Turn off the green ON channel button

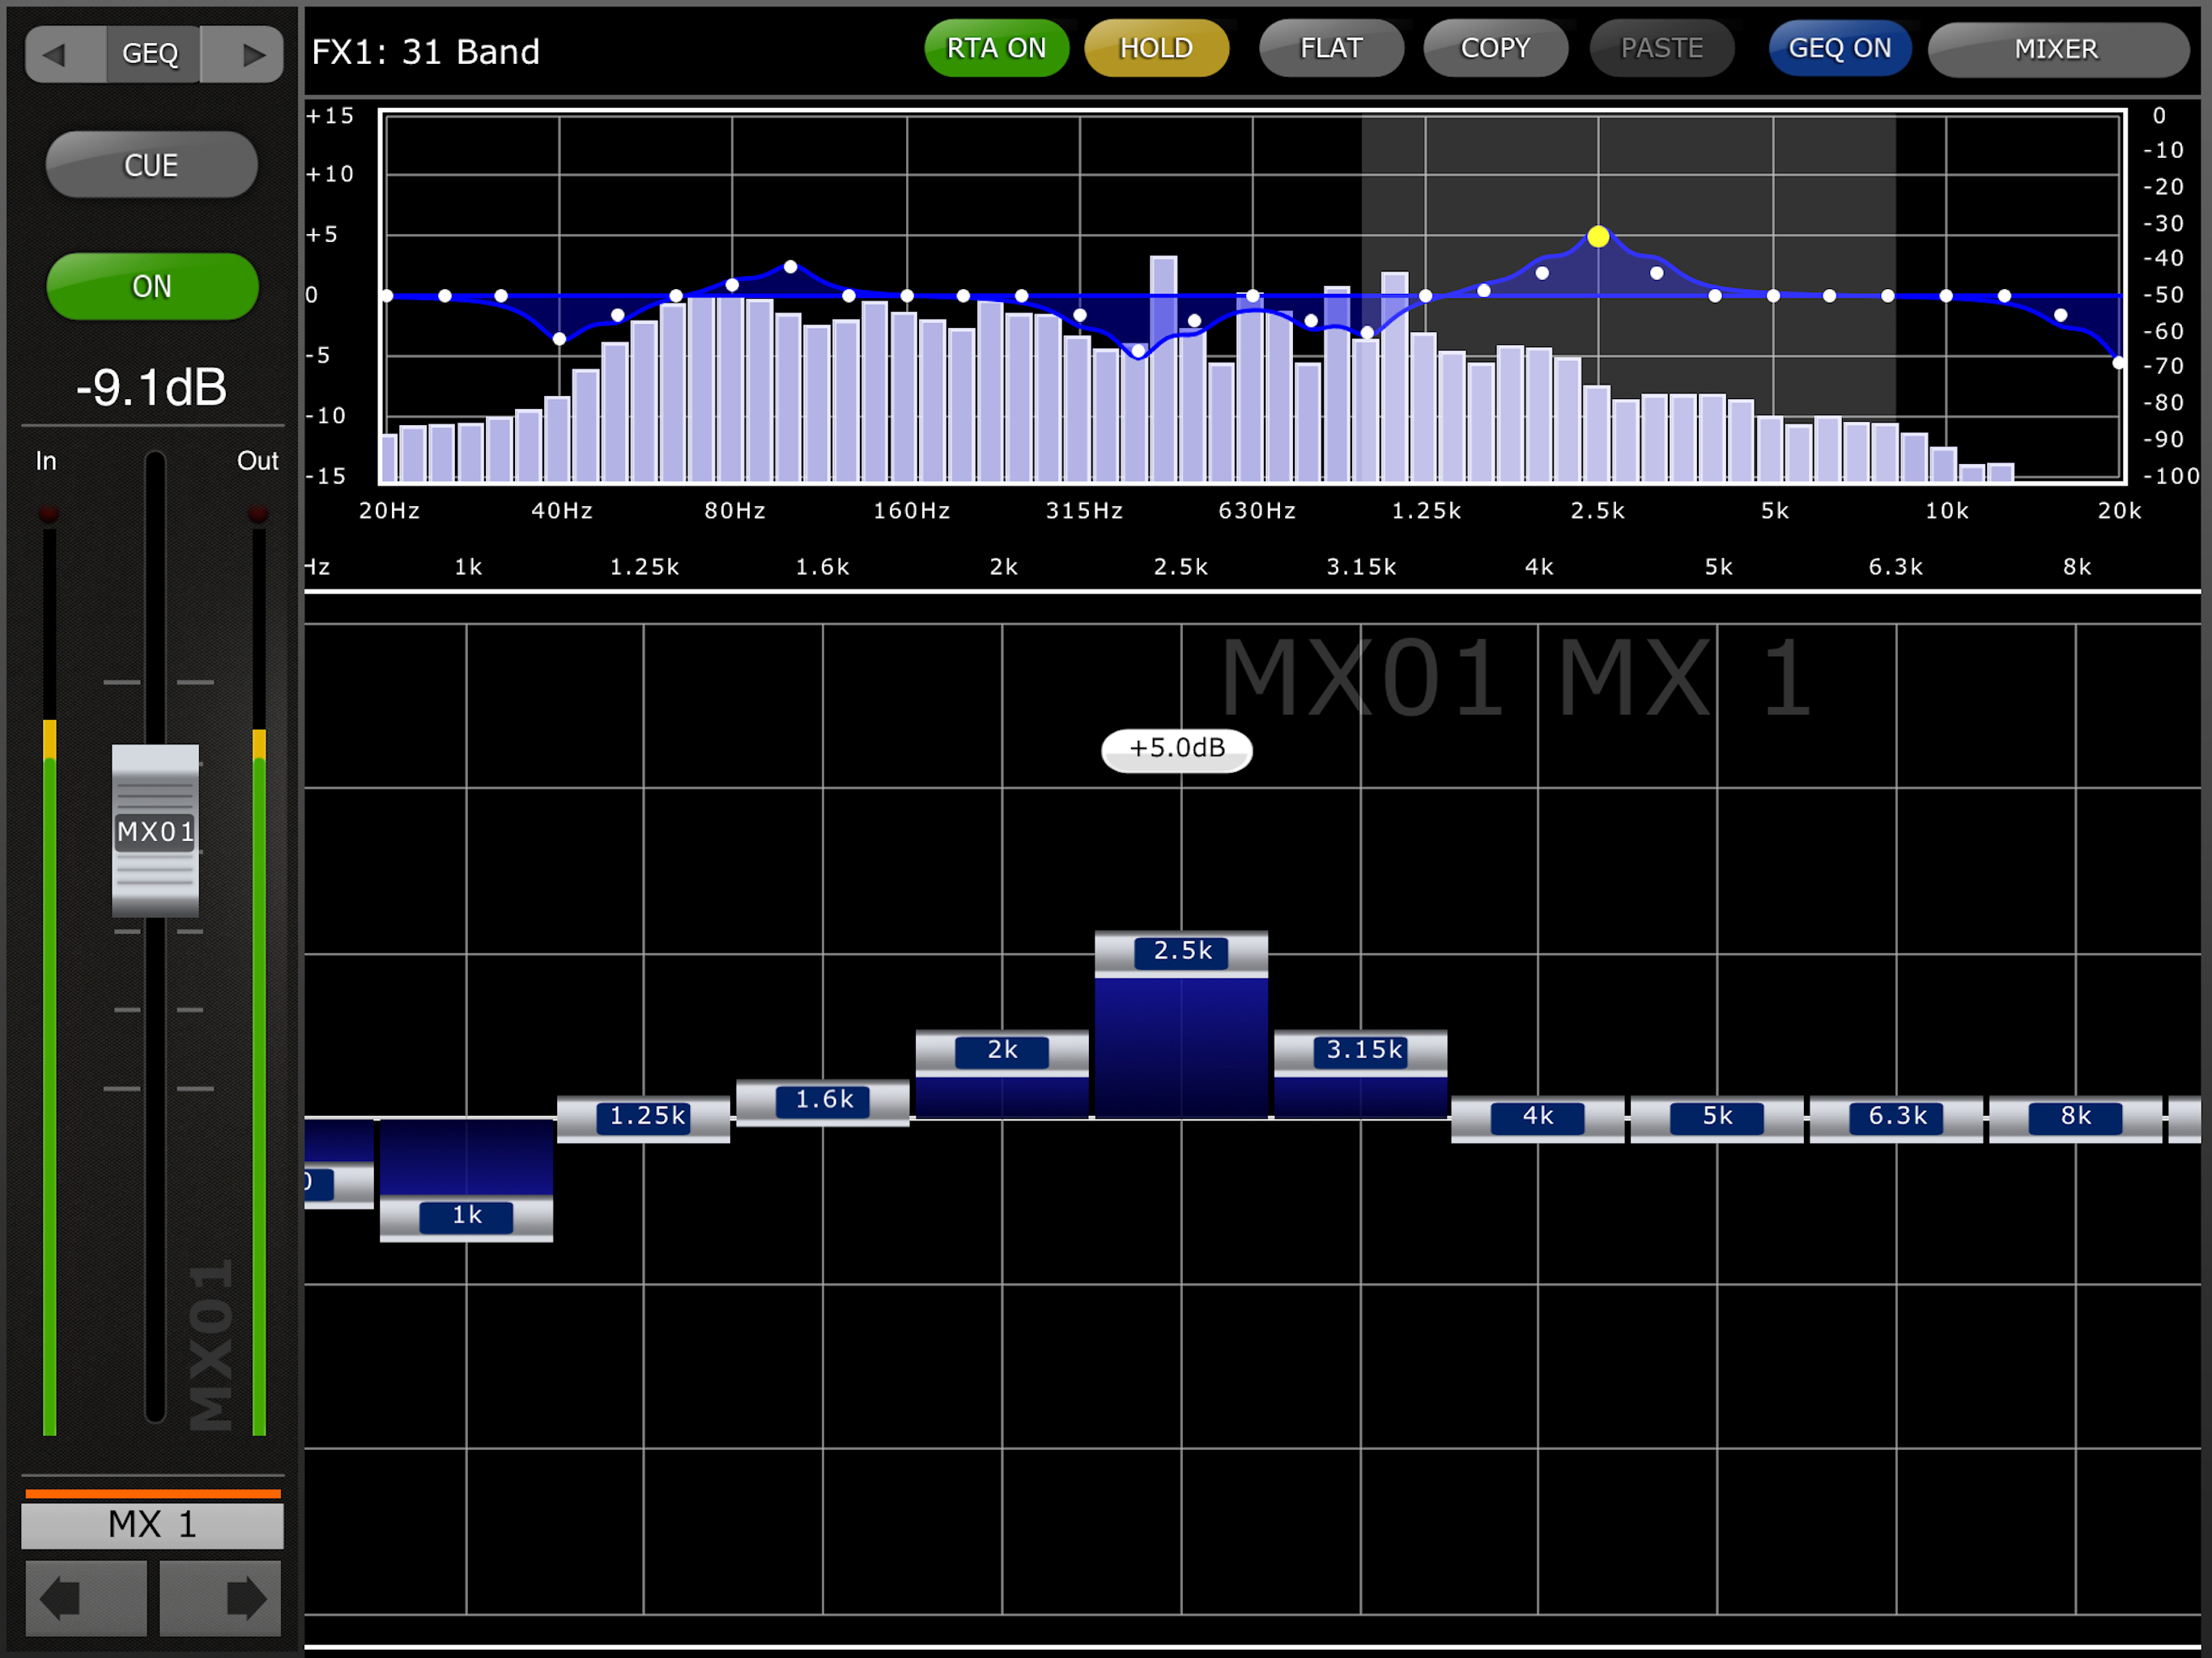[x=152, y=287]
